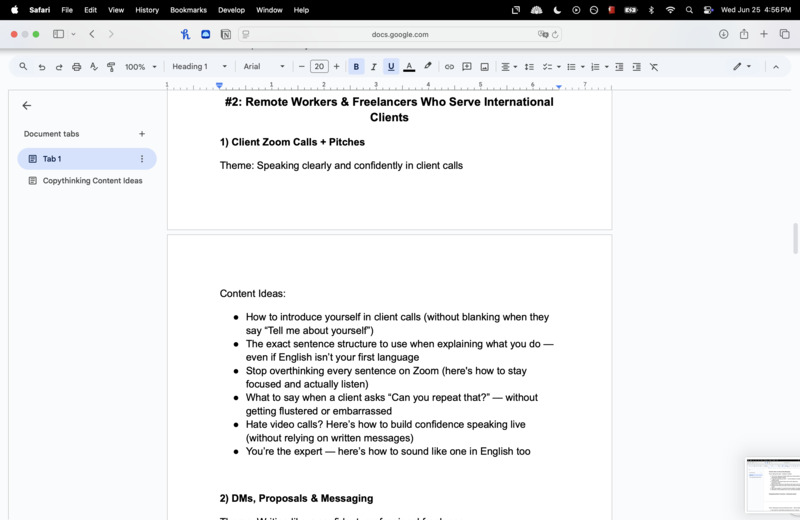Insert a link

449,67
